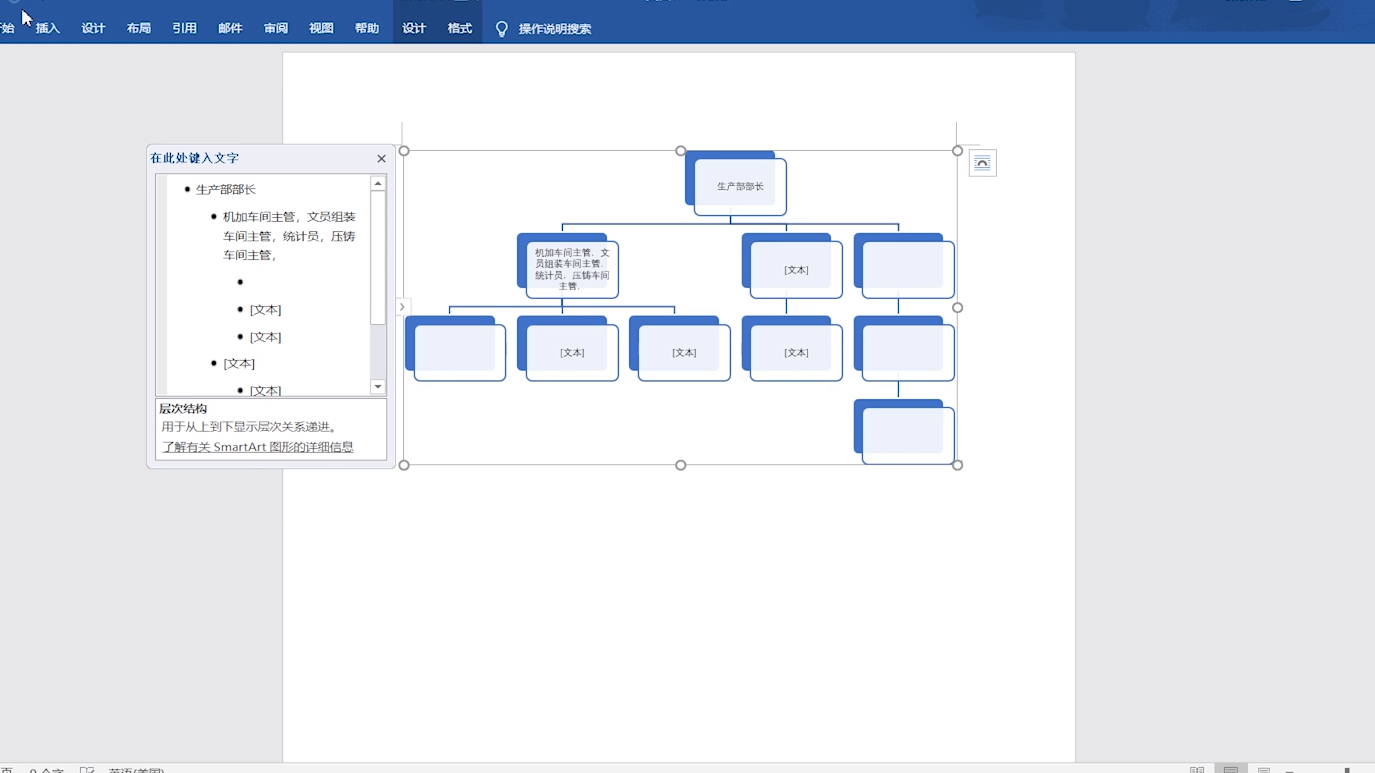Open the 插入 ribbon tab
The image size is (1375, 773).
[x=48, y=29]
